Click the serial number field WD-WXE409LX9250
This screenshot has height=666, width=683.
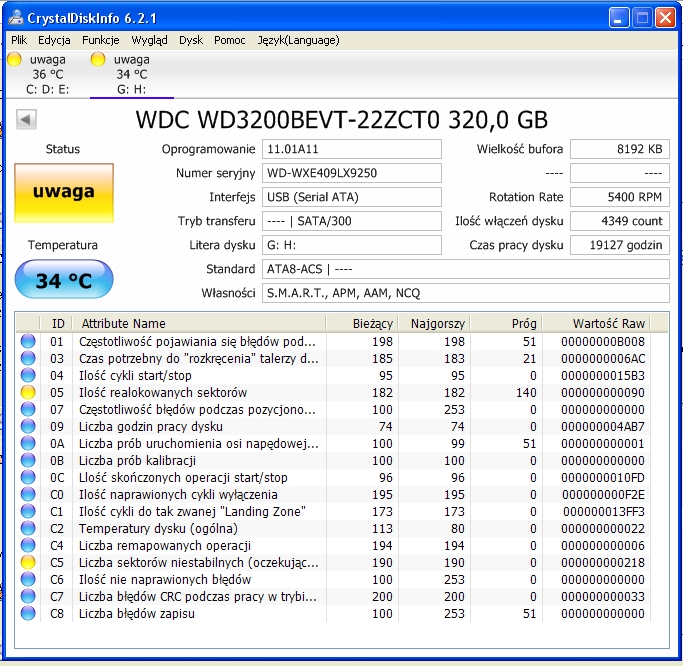click(x=352, y=173)
